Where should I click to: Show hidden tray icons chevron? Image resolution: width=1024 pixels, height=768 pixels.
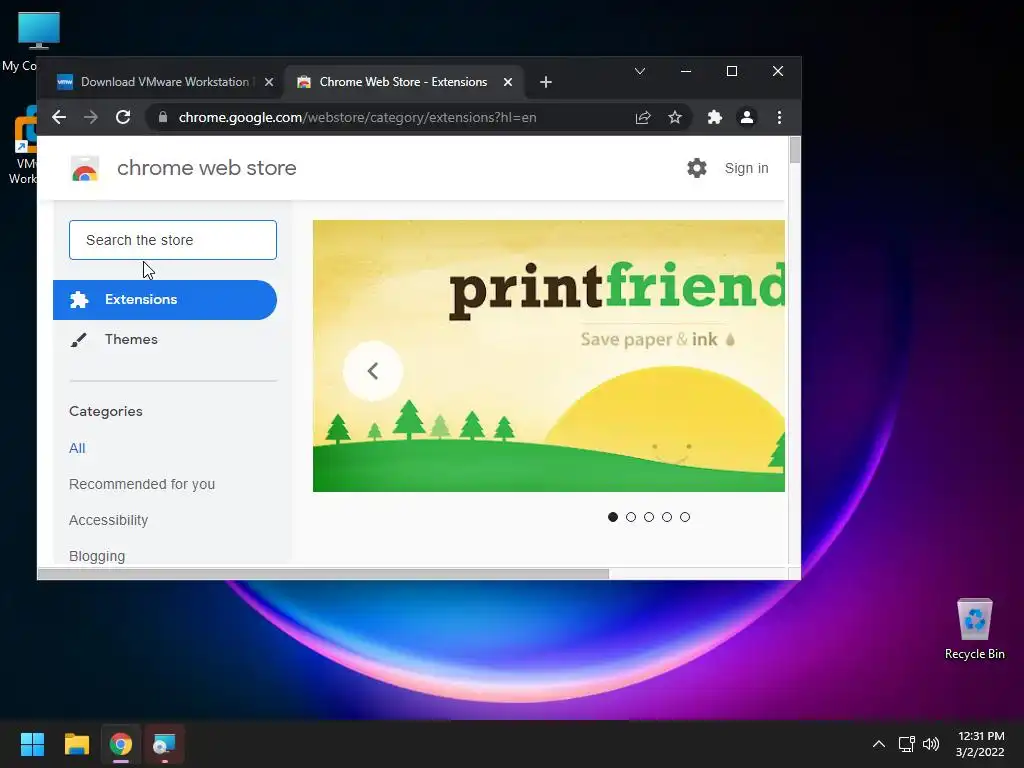879,744
